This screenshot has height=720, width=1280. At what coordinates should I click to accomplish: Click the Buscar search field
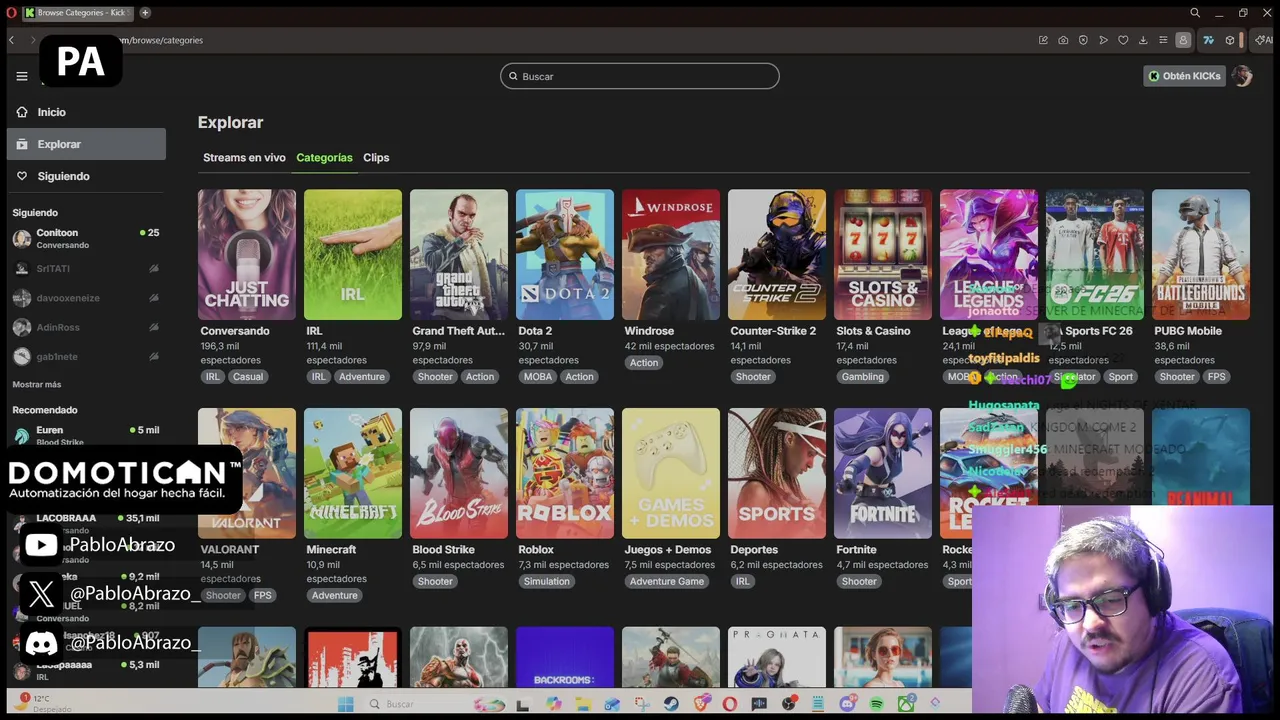coord(640,76)
